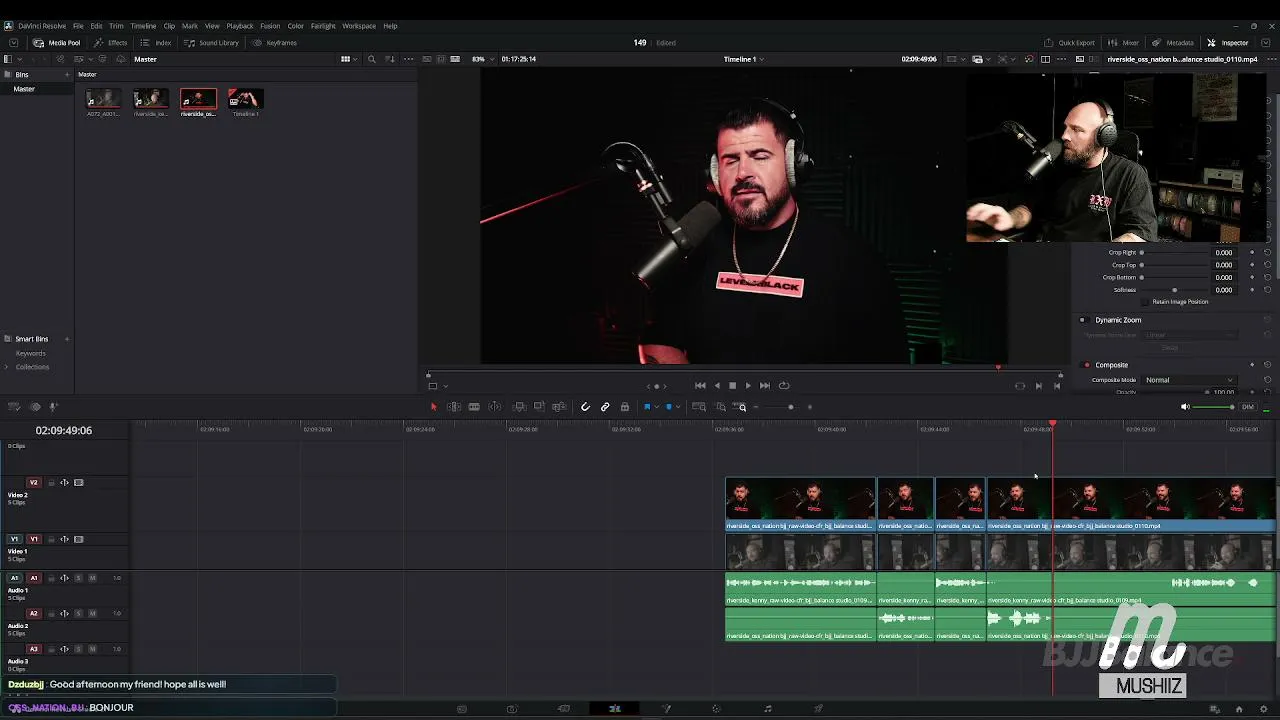Screen dimensions: 1280x720
Task: Open the Effects panel
Action: point(111,43)
